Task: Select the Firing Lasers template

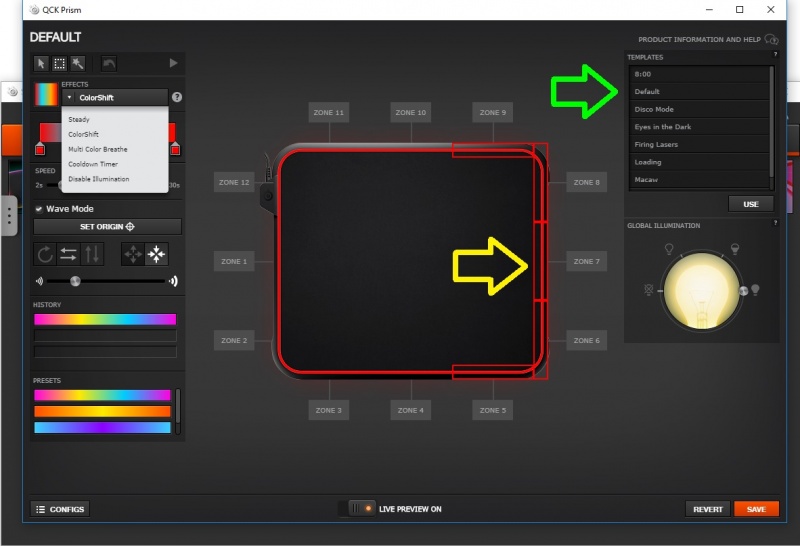Action: tap(699, 144)
